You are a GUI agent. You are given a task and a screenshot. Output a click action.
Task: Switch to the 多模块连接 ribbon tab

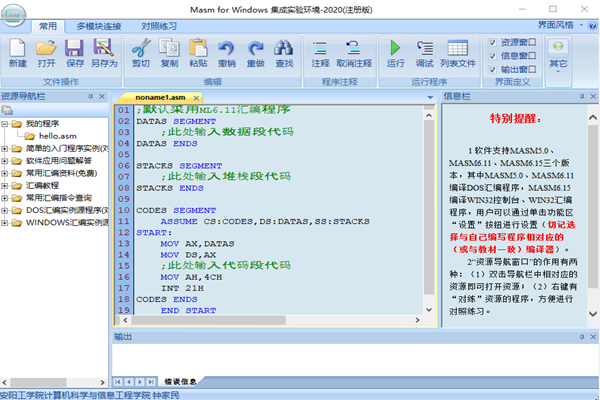point(99,26)
